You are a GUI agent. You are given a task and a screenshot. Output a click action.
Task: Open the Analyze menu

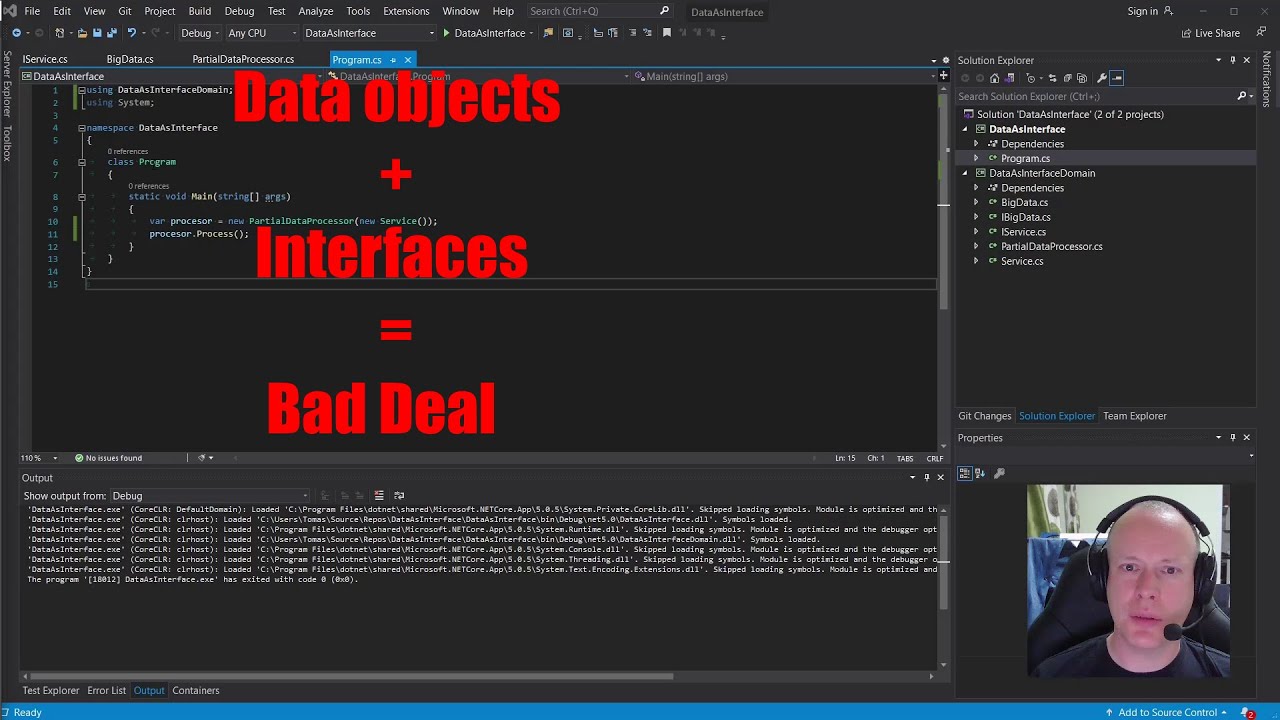[x=315, y=11]
